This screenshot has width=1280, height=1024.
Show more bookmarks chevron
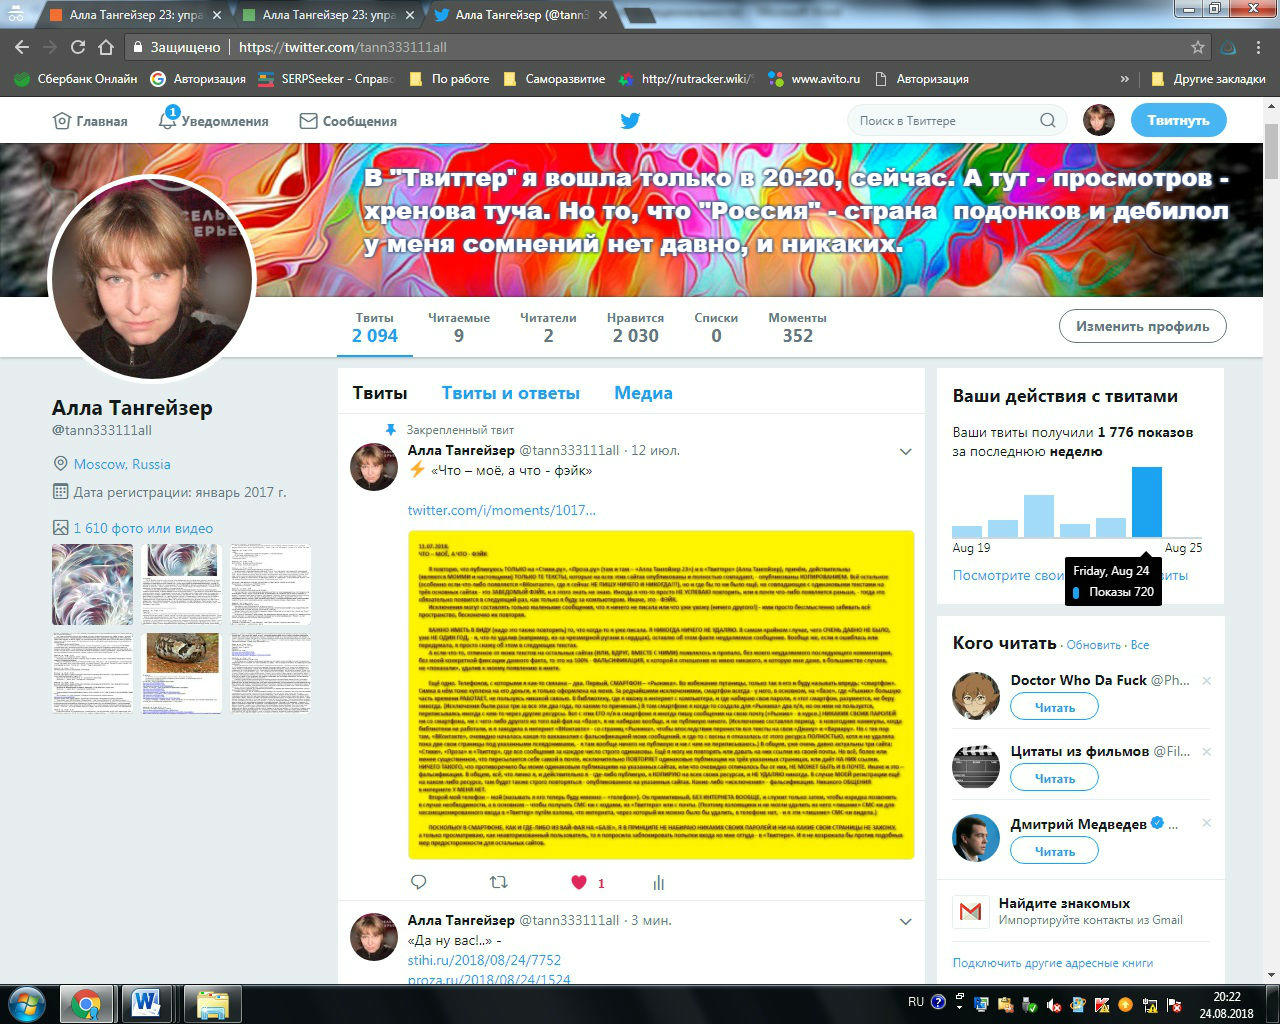coord(1125,79)
